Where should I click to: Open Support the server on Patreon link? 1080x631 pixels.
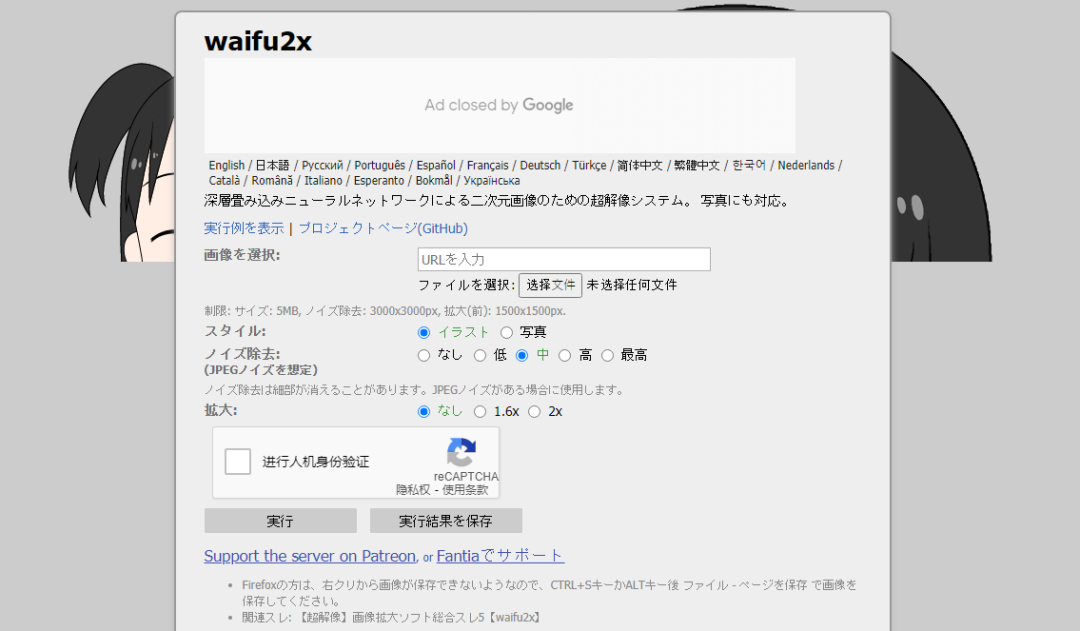click(310, 556)
